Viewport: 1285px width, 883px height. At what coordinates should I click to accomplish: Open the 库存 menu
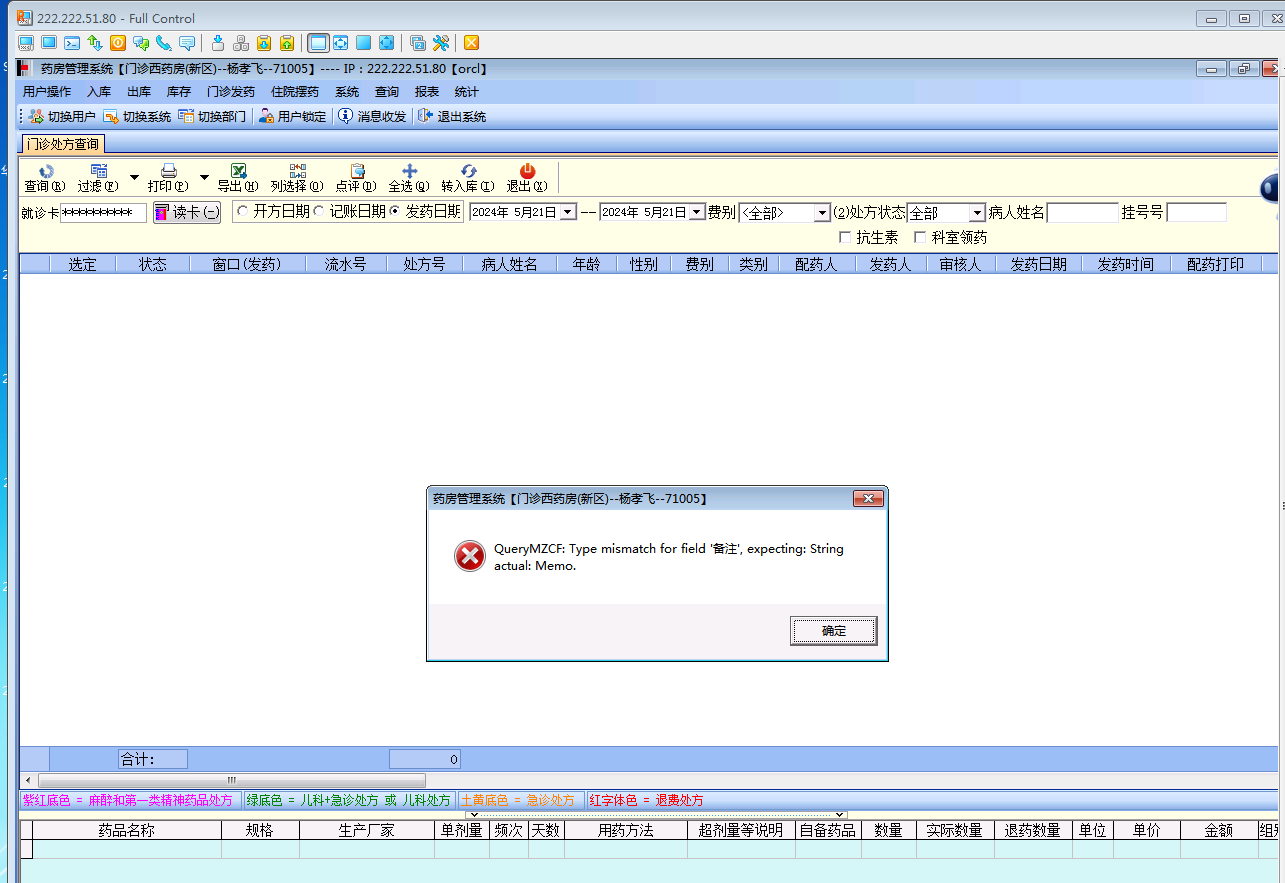pyautogui.click(x=179, y=91)
